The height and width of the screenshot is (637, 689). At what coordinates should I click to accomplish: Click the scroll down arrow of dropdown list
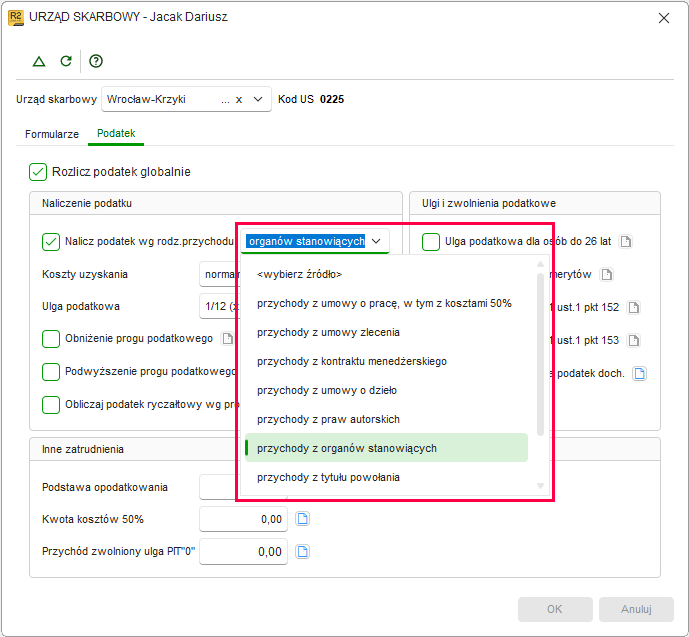(x=540, y=486)
